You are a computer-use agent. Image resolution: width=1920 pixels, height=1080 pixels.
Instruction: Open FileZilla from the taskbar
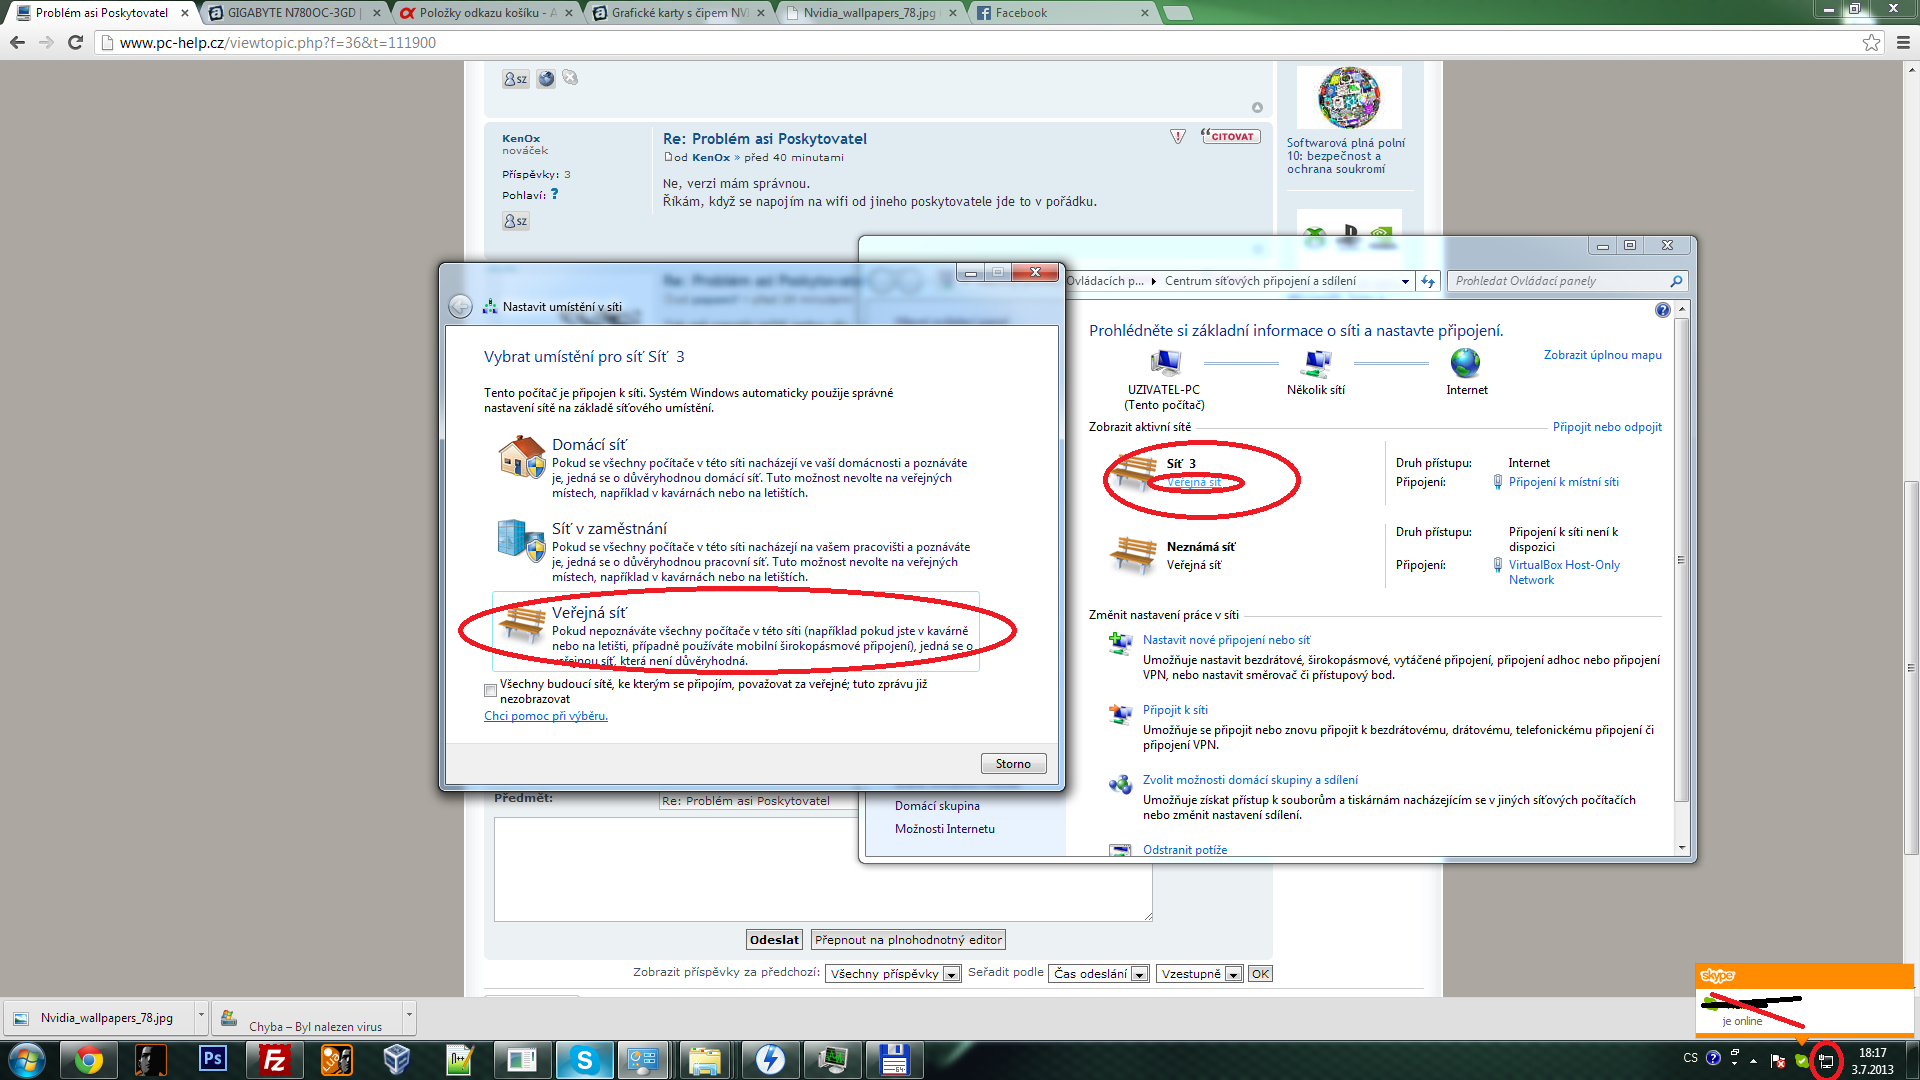[273, 1059]
